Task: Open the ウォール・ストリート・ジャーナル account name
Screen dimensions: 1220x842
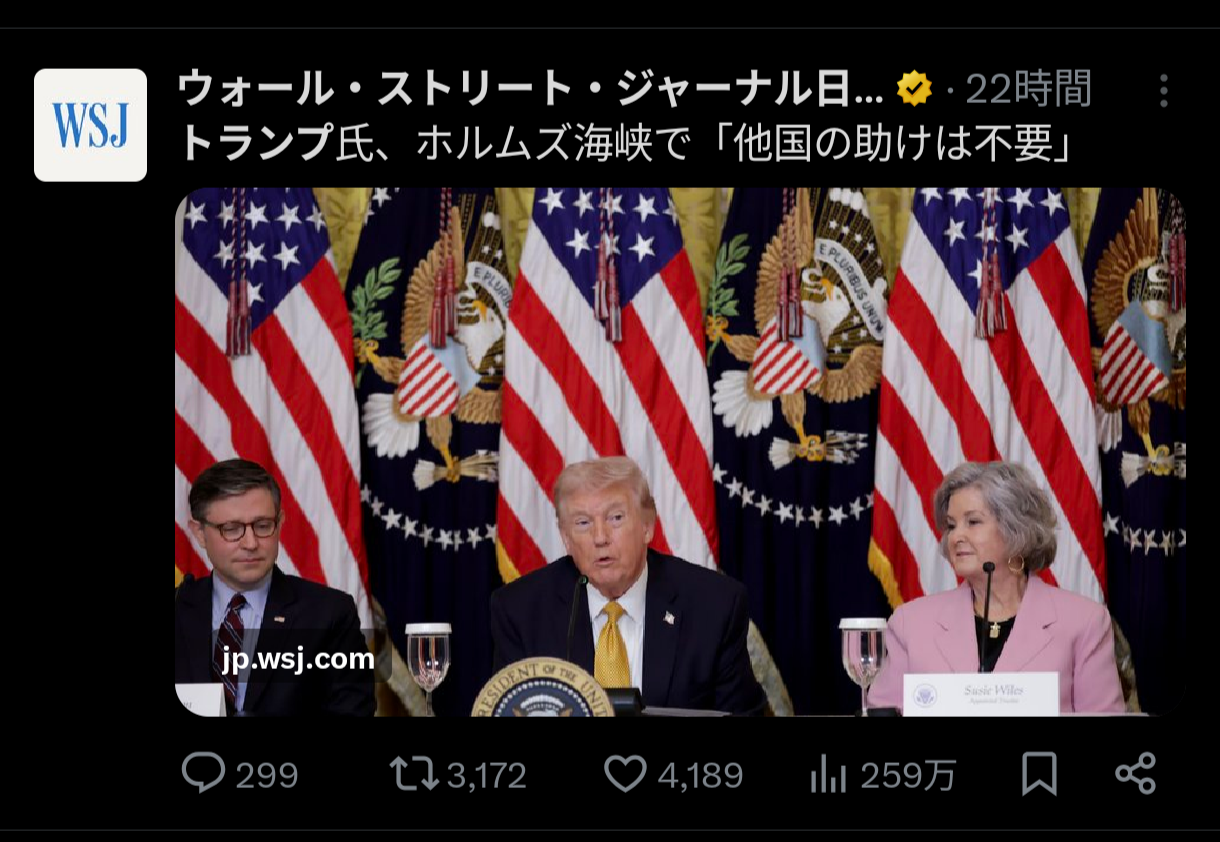Action: tap(530, 90)
